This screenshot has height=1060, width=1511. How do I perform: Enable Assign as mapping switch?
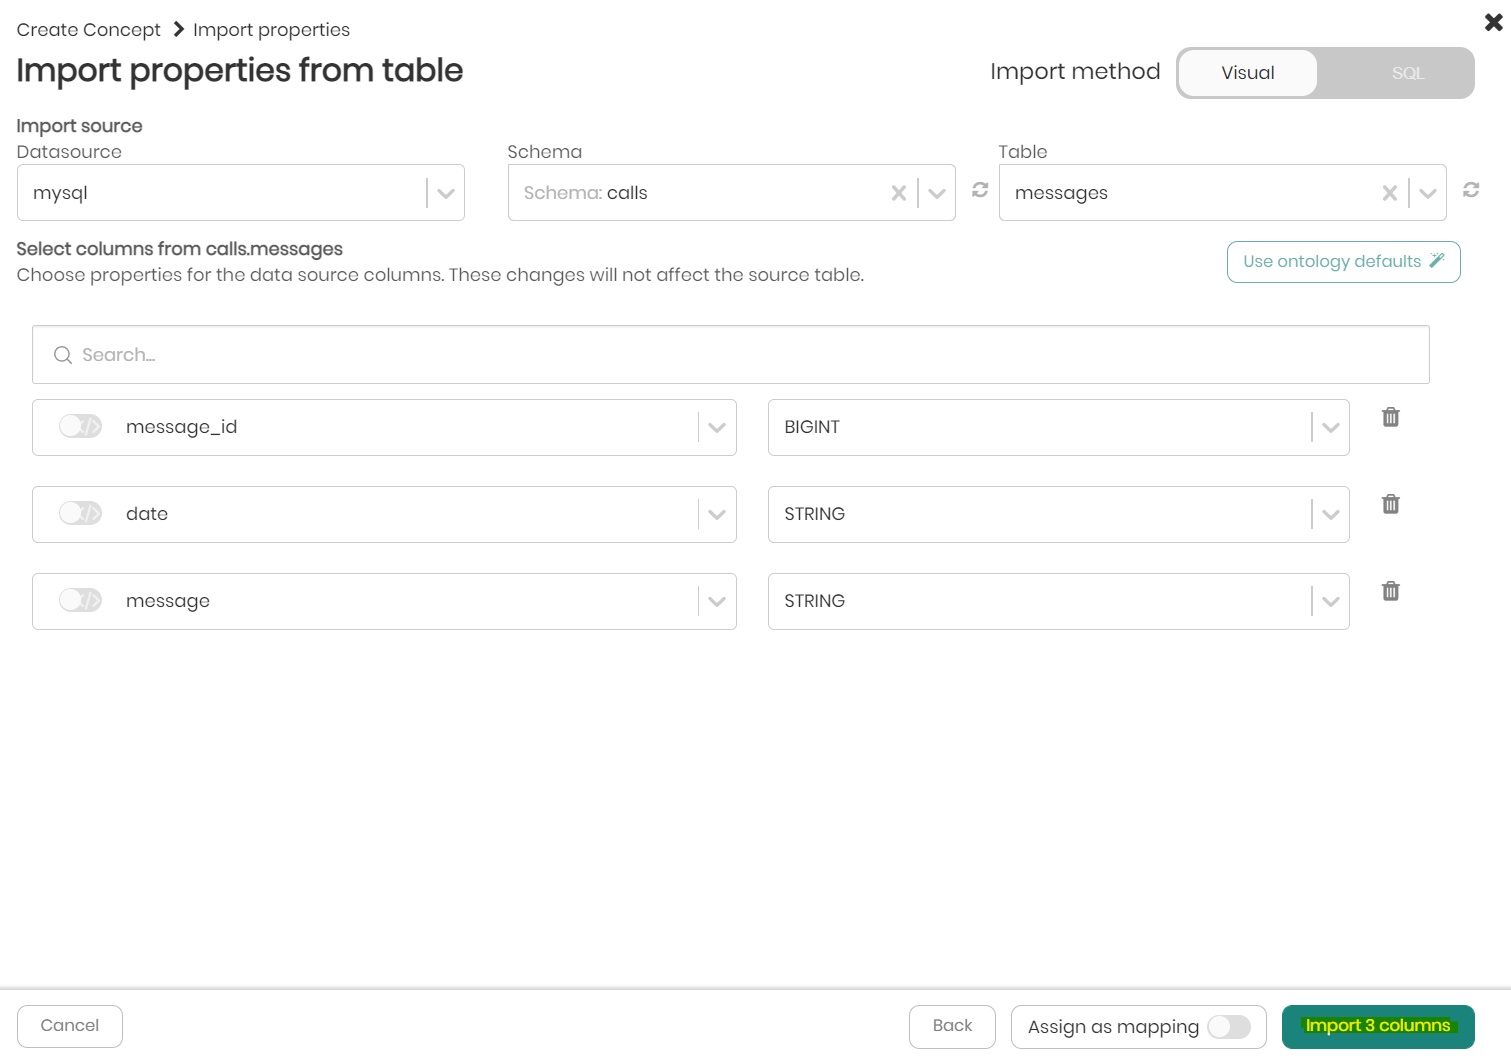pyautogui.click(x=1229, y=1027)
